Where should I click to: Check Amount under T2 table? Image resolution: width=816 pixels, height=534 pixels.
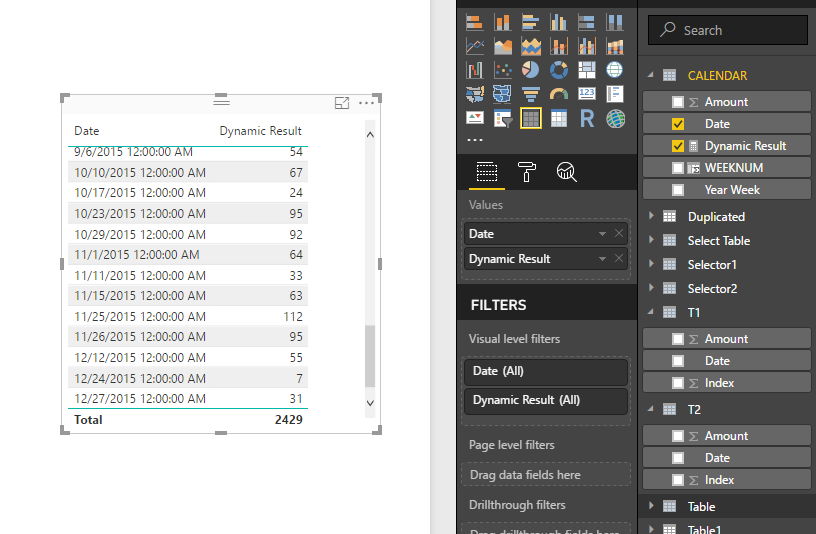click(678, 436)
